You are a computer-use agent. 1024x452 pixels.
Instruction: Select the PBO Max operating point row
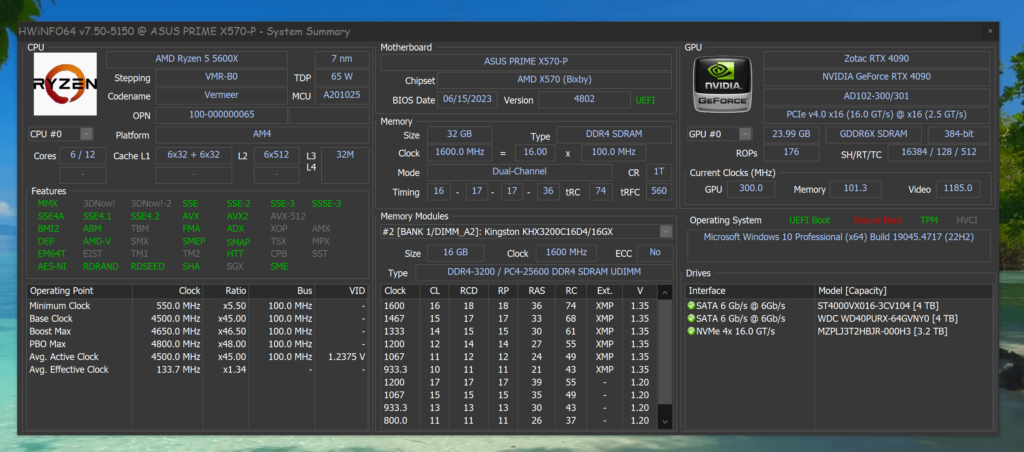point(197,344)
